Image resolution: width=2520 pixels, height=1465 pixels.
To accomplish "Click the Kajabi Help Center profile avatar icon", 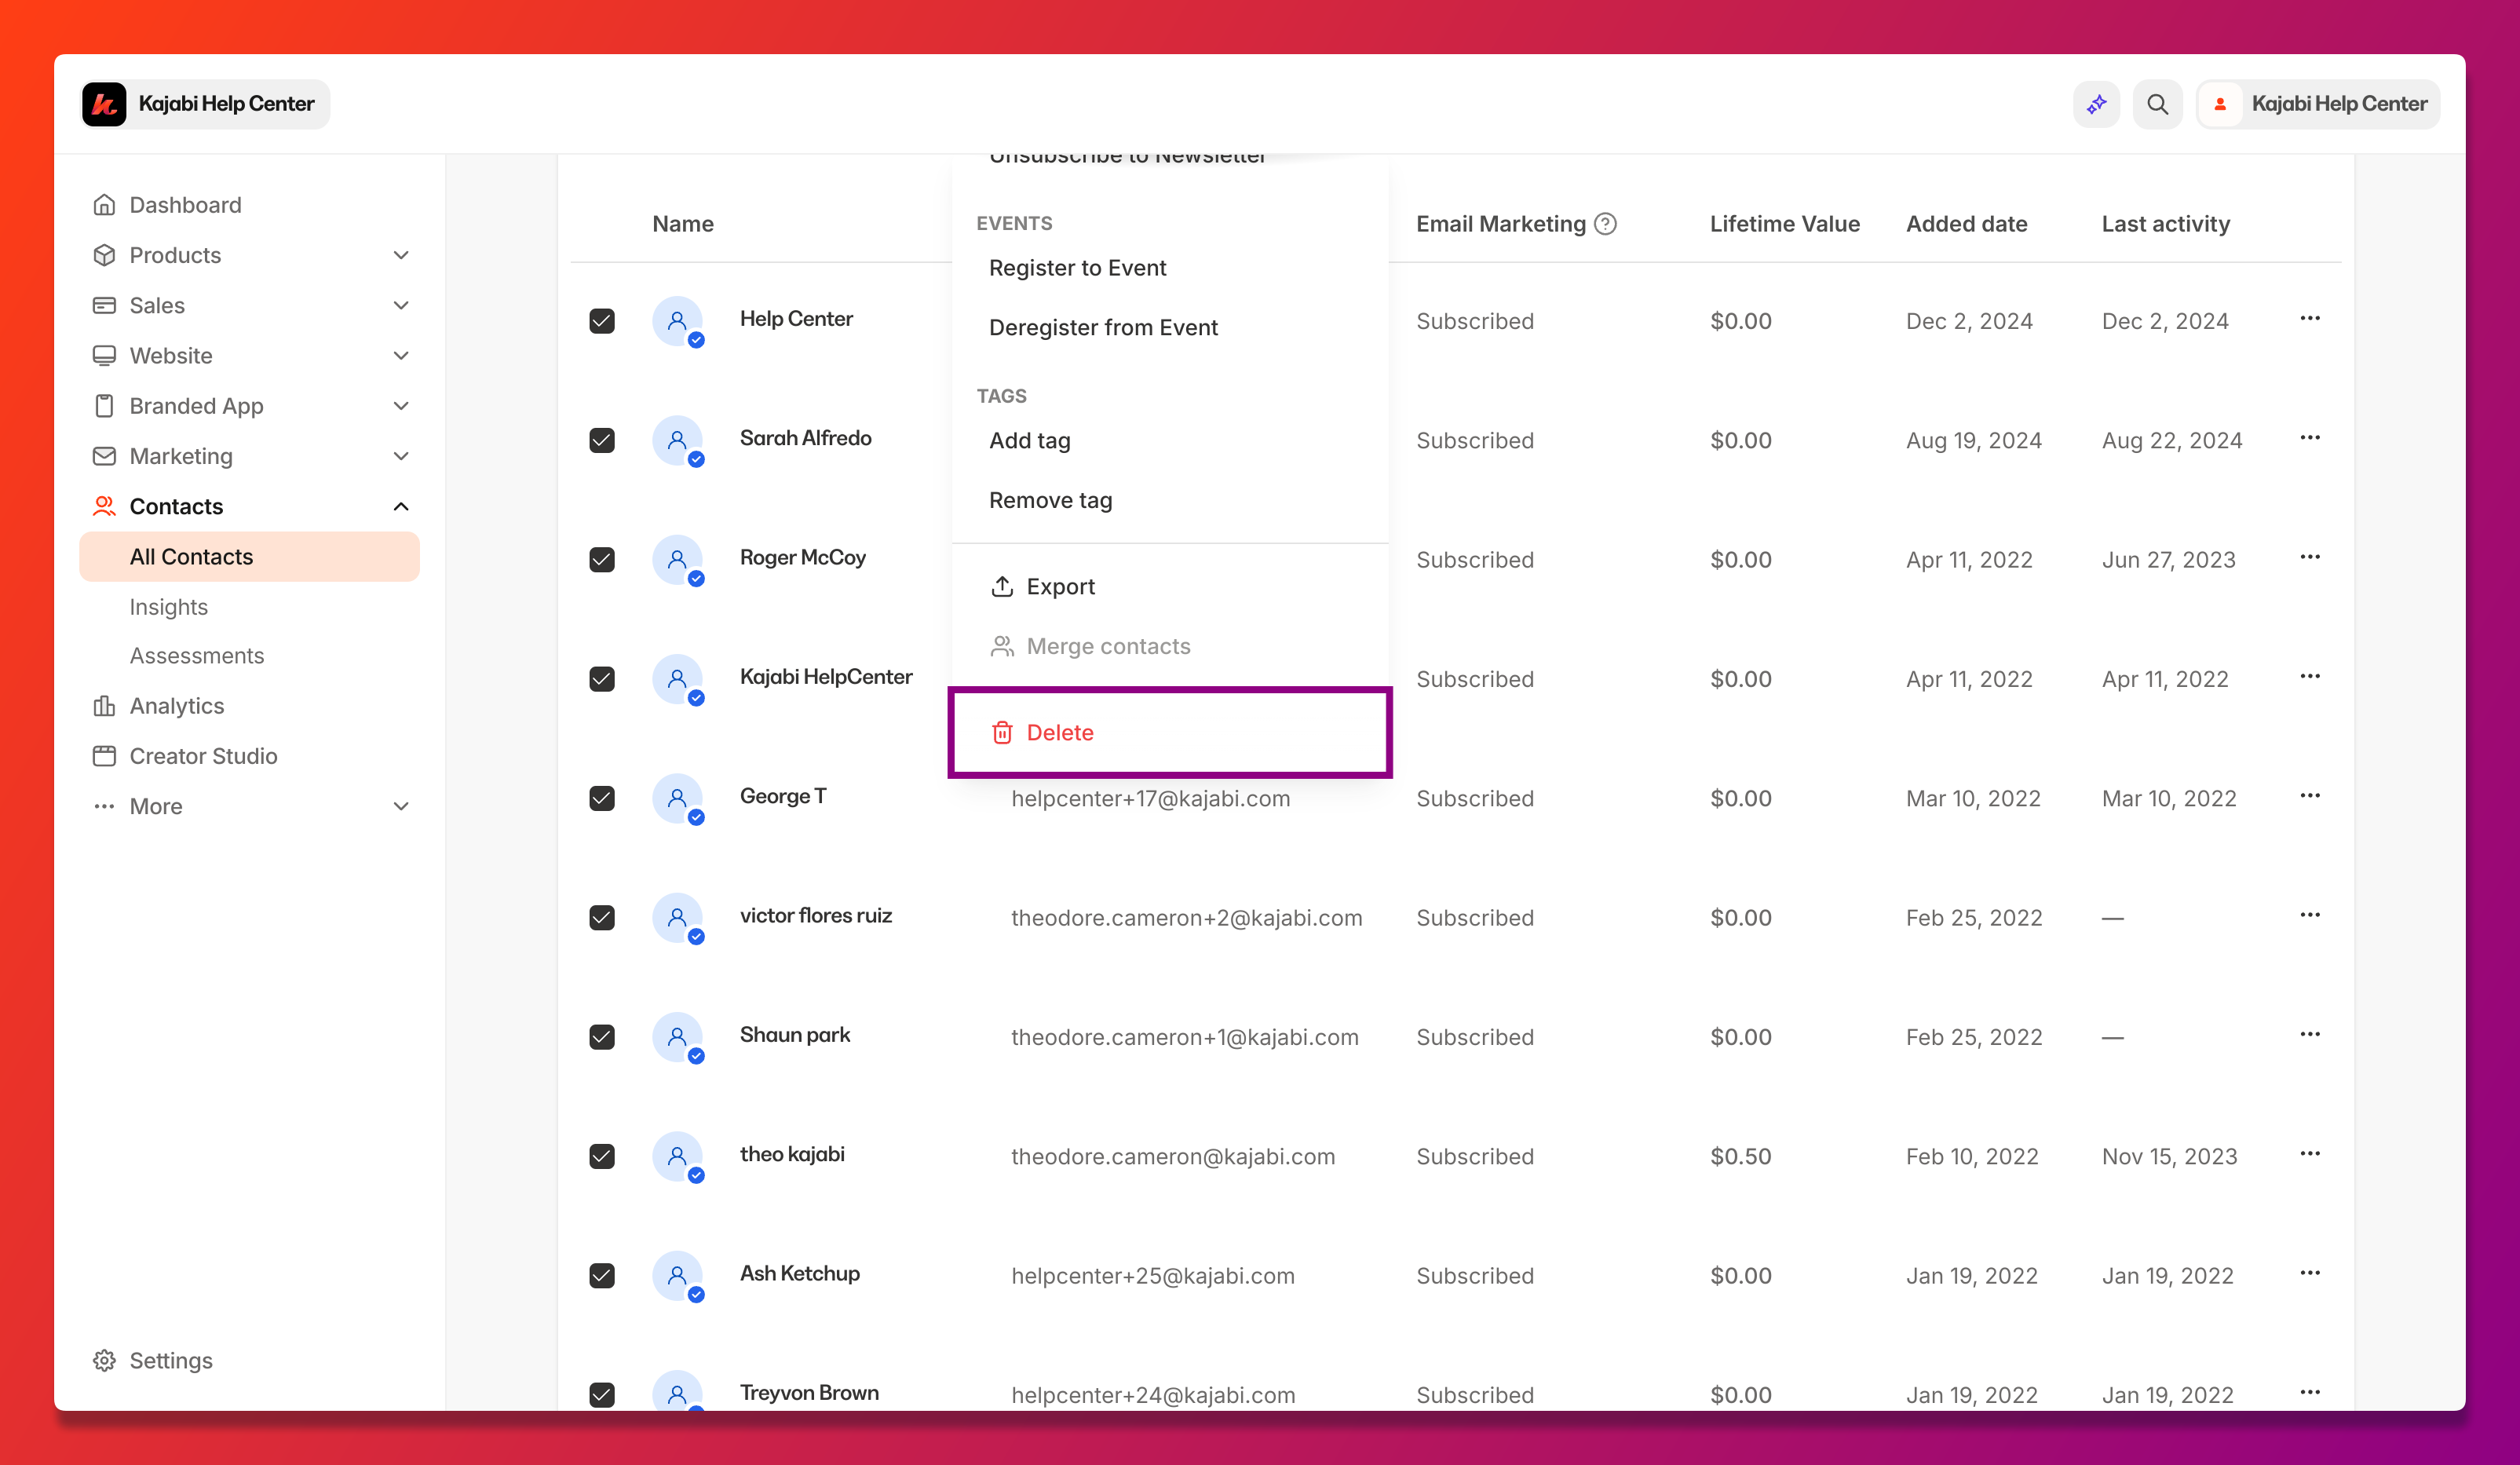I will coord(2220,104).
